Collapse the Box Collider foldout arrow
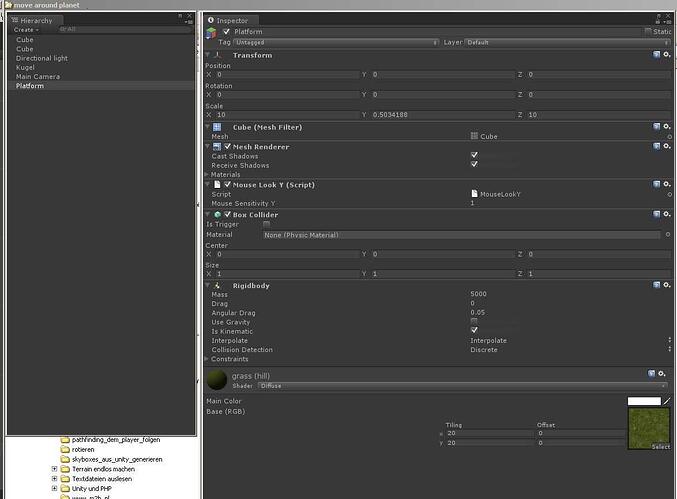The image size is (677, 499). [208, 214]
